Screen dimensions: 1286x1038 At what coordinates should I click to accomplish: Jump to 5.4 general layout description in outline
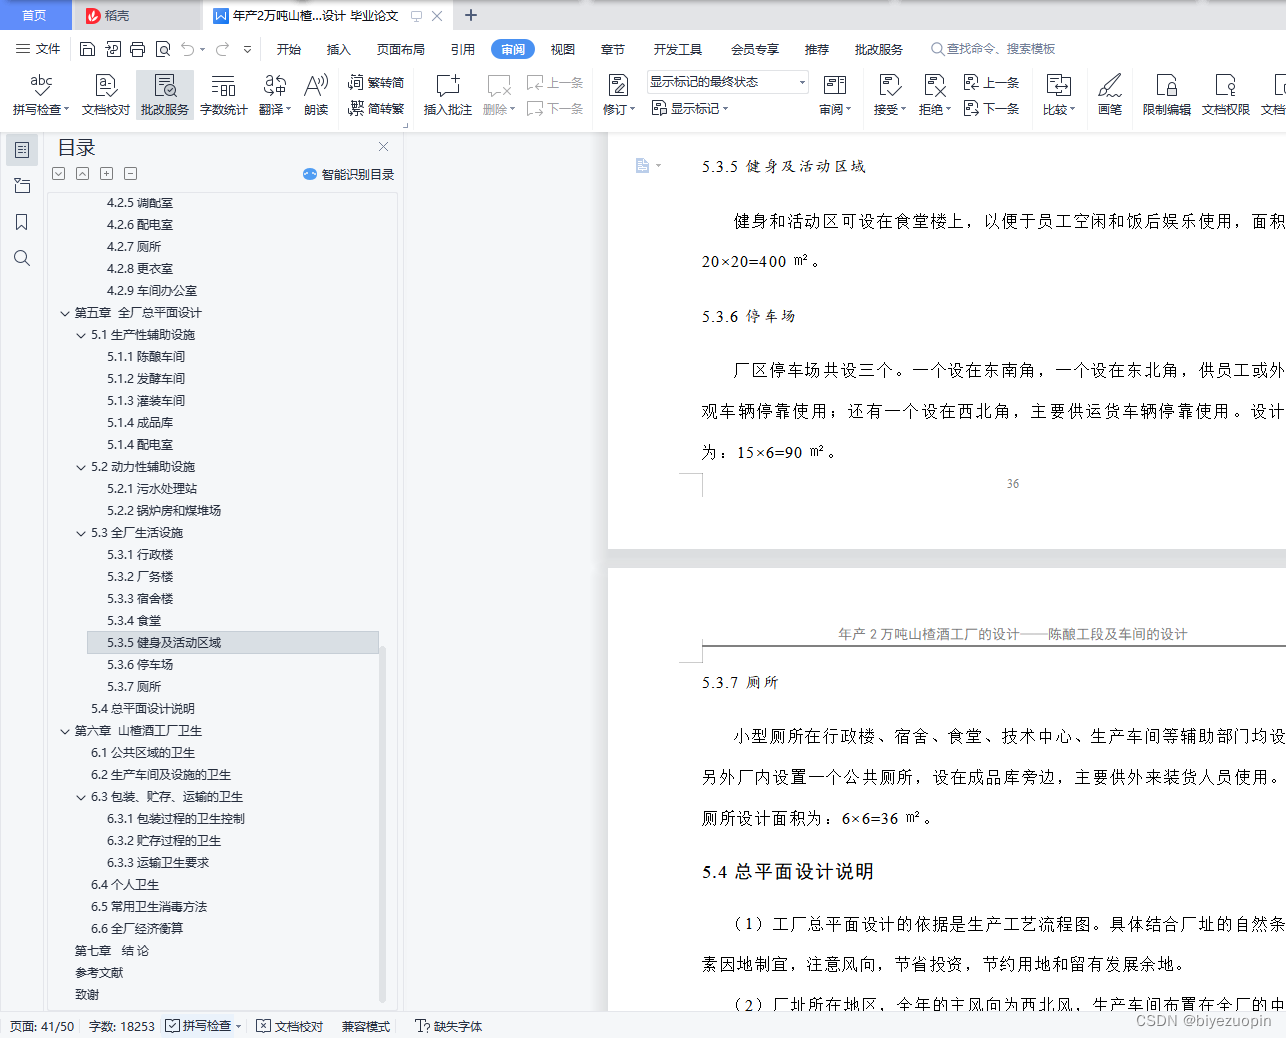(143, 709)
